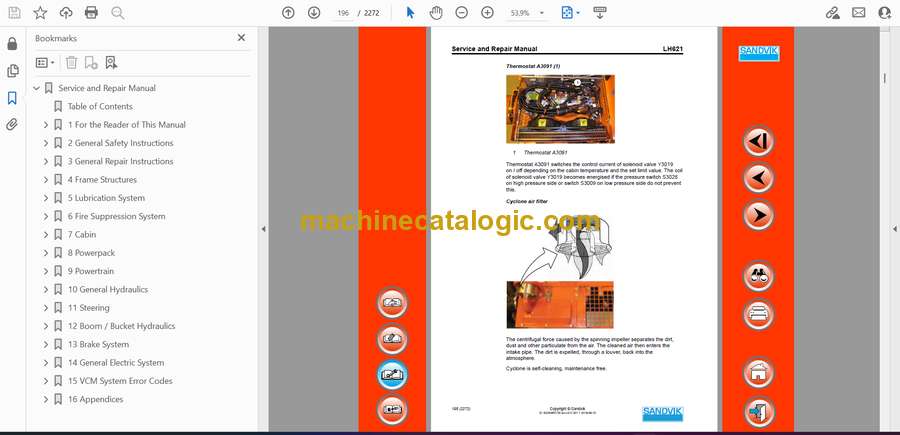Image resolution: width=900 pixels, height=435 pixels.
Task: Click the new bookmark icon
Action: tap(91, 63)
